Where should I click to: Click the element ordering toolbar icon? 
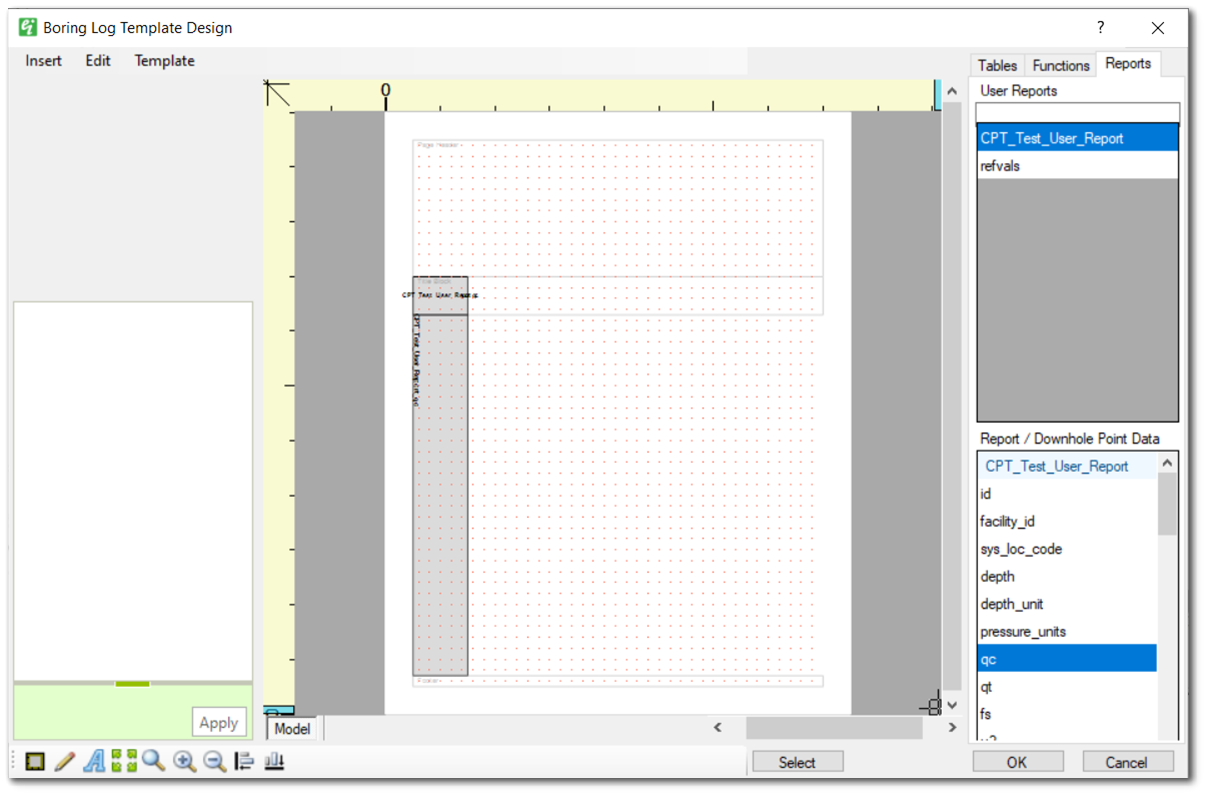coord(243,760)
